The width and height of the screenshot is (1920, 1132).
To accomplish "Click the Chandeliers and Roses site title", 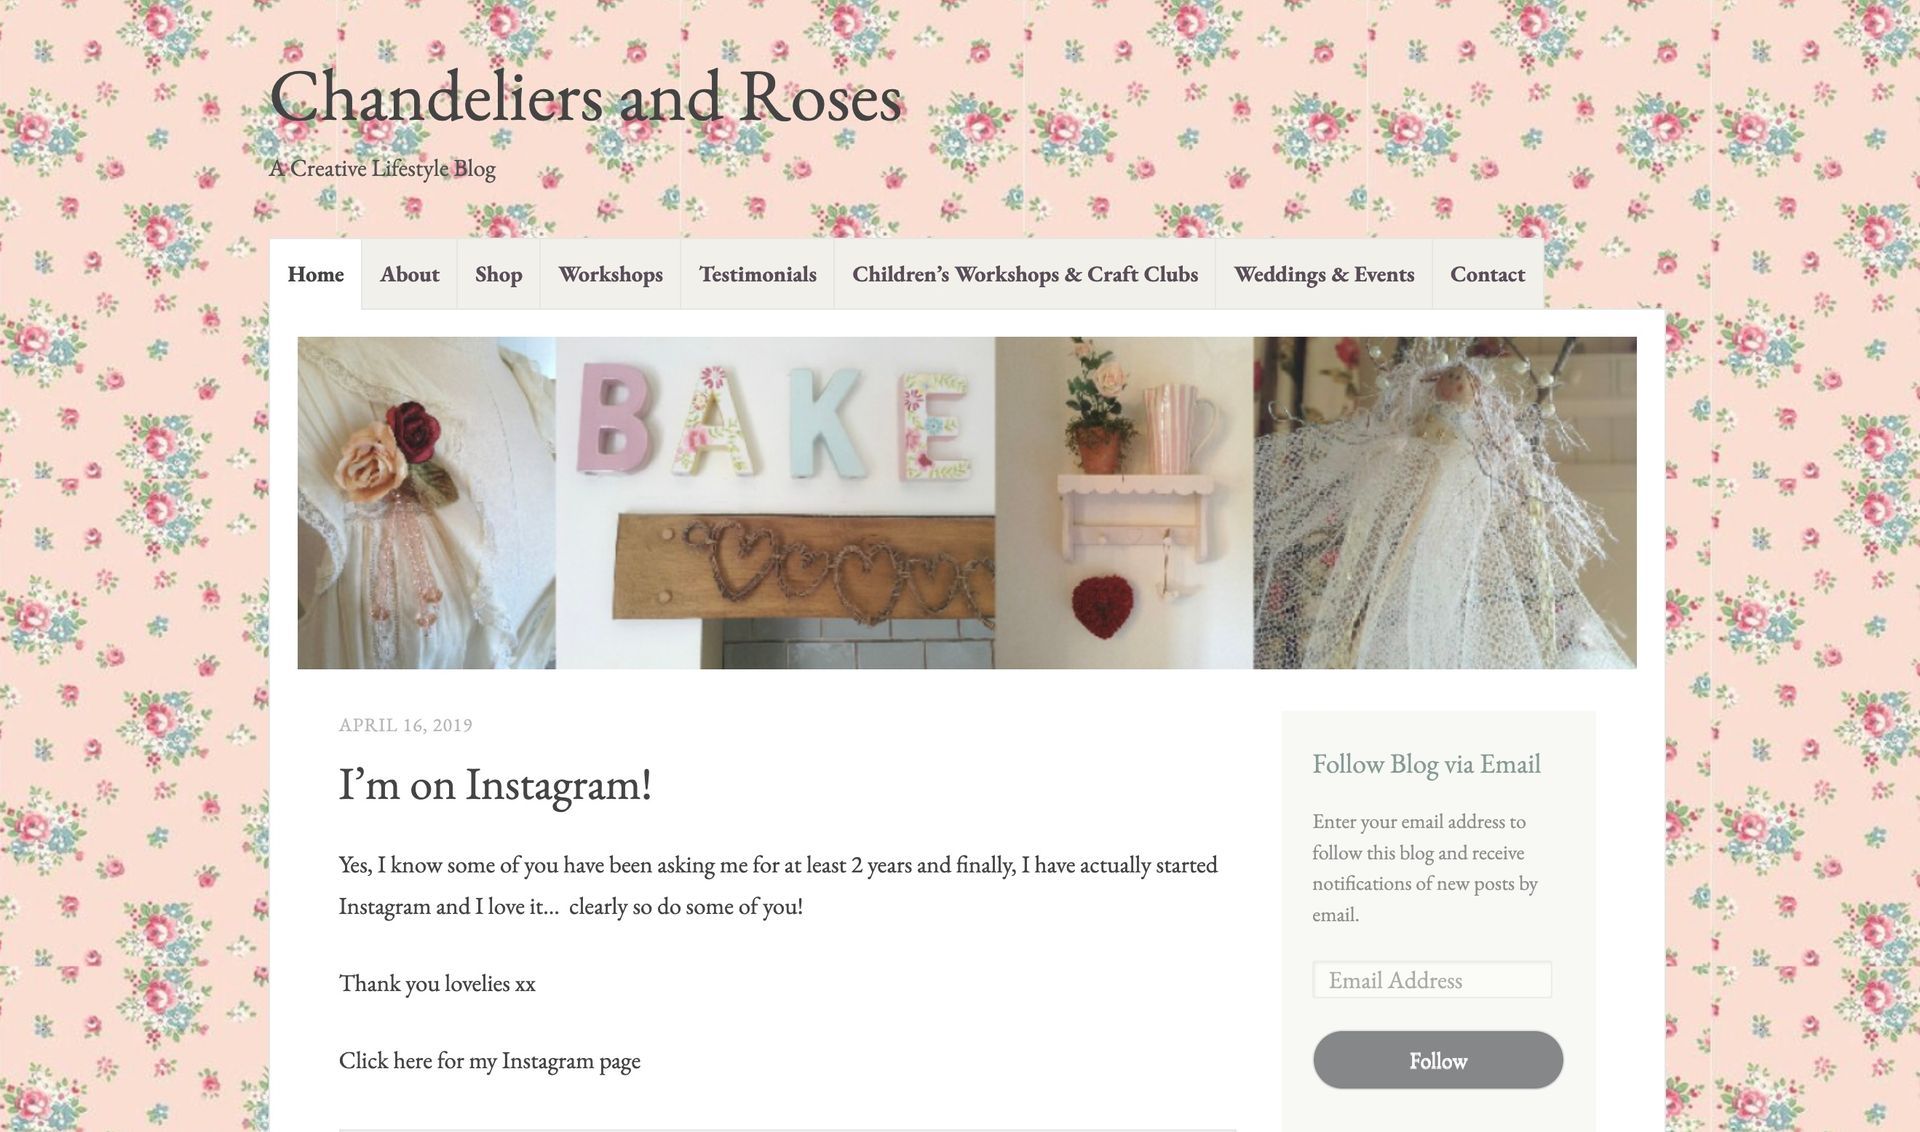I will [x=586, y=97].
